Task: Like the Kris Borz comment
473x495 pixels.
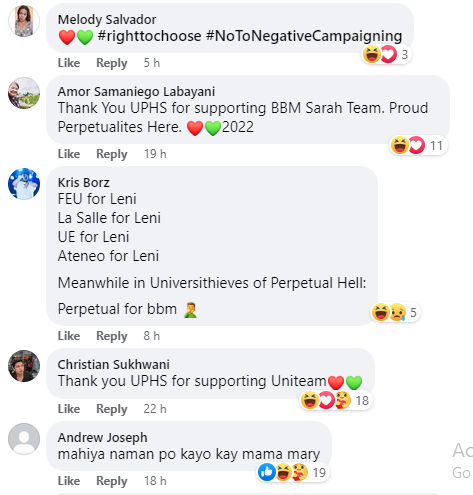Action: click(69, 336)
